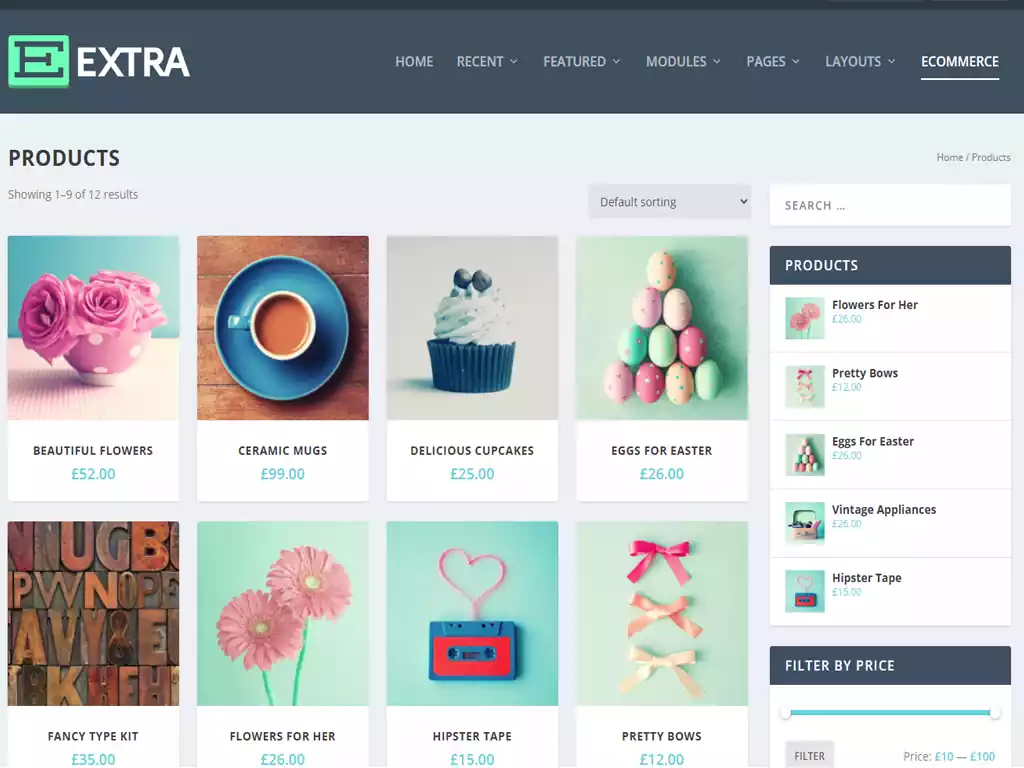The image size is (1024, 768).
Task: Open the Vintage Appliances sidebar thumbnail
Action: (x=805, y=522)
